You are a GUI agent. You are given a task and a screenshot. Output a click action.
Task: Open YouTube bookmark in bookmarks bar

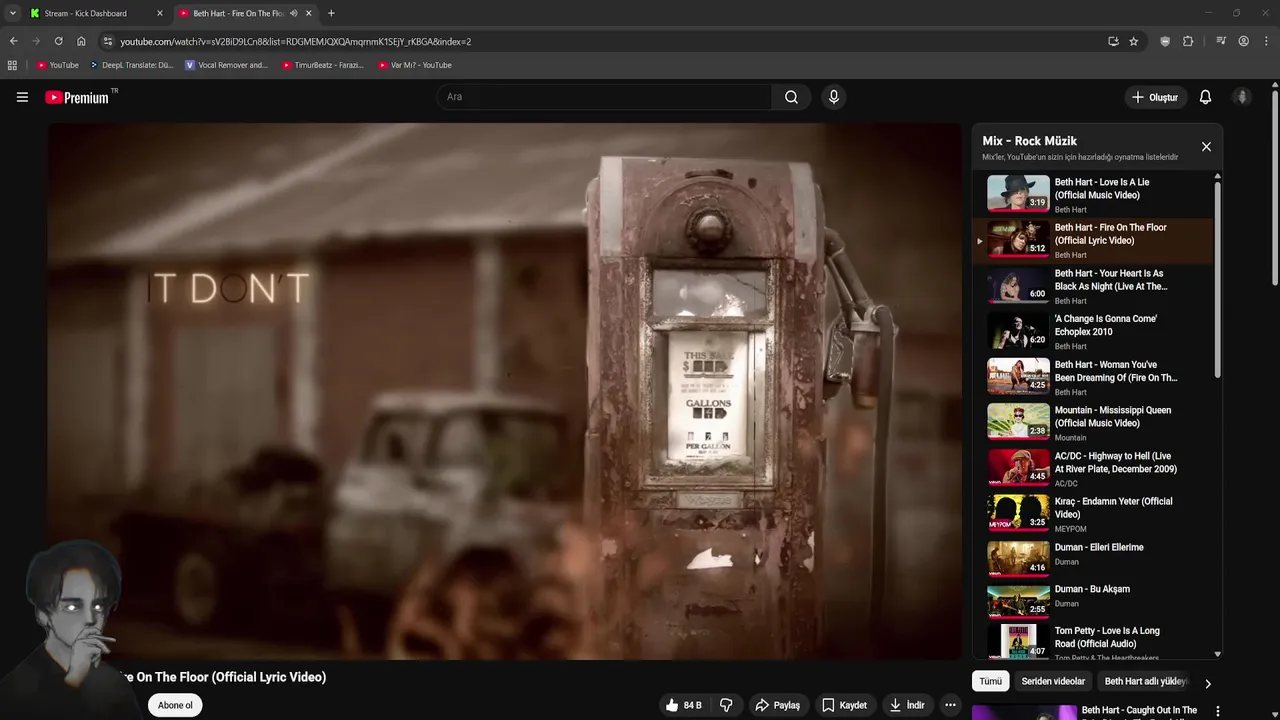(x=57, y=65)
